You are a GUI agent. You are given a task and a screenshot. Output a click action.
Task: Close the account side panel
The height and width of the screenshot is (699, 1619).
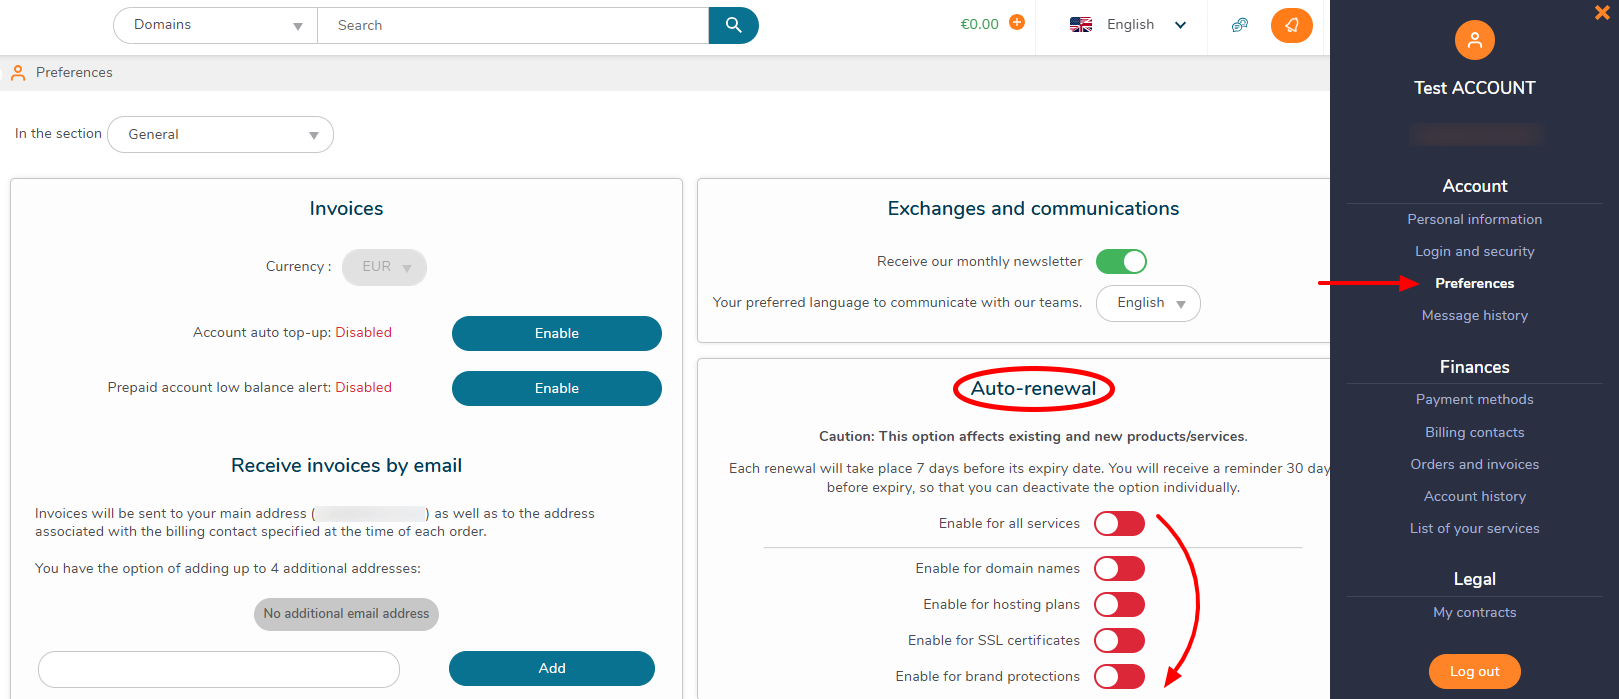(1602, 12)
